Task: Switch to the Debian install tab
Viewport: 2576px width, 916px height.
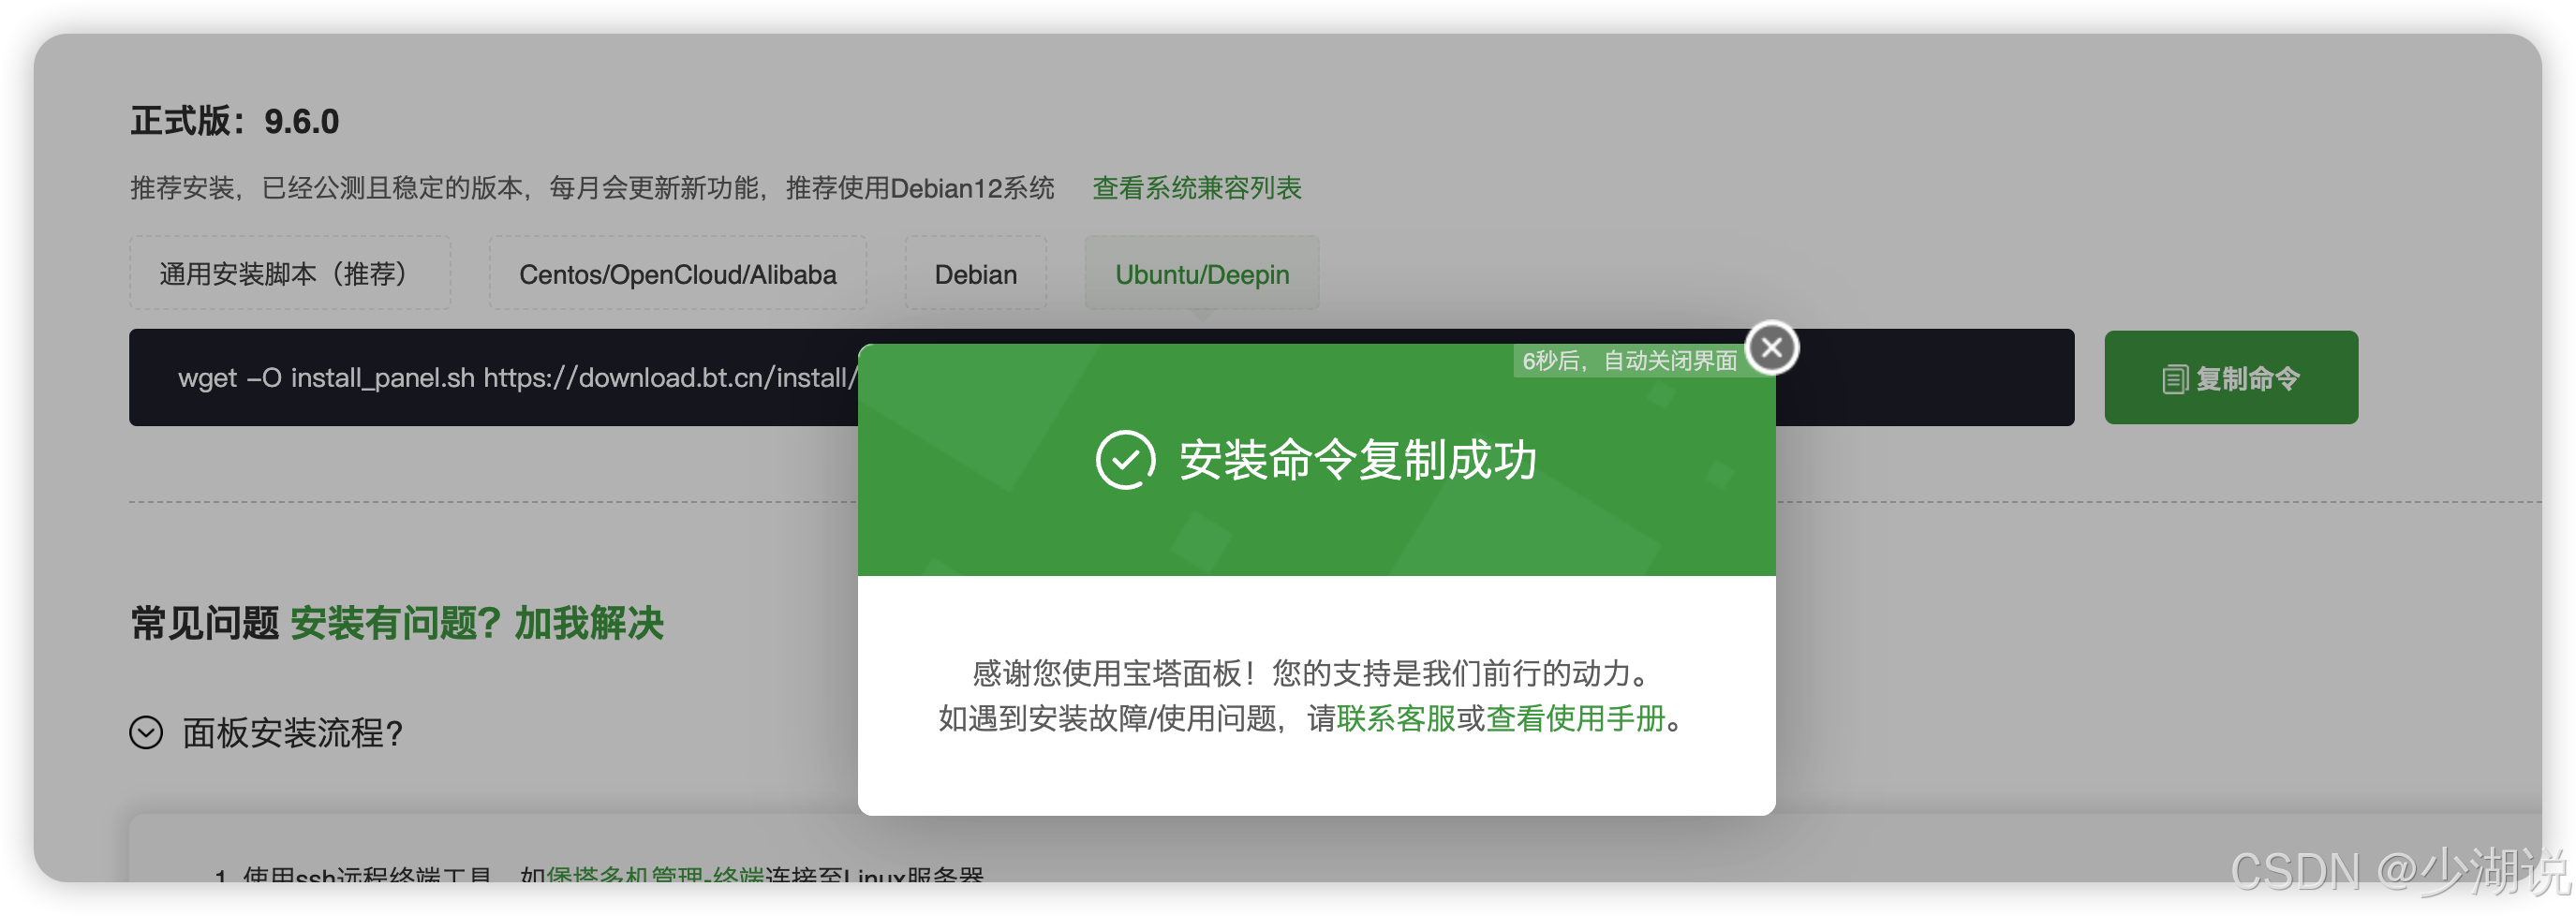Action: pos(975,273)
